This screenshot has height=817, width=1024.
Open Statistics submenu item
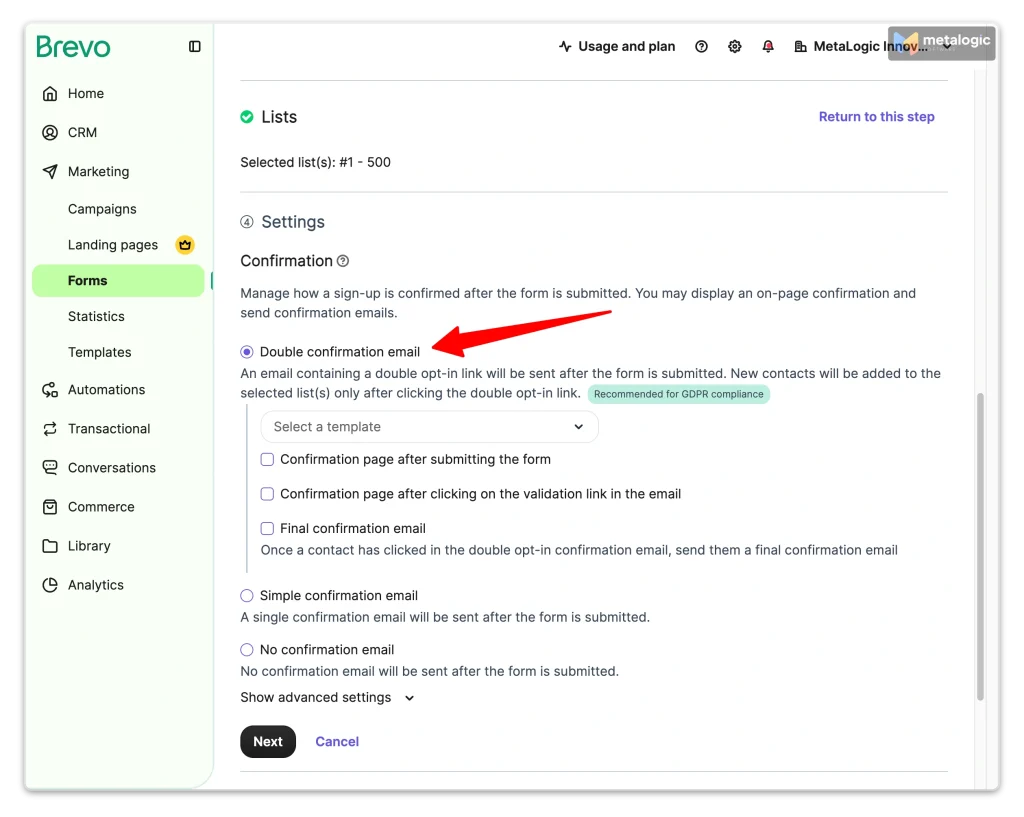pyautogui.click(x=96, y=317)
